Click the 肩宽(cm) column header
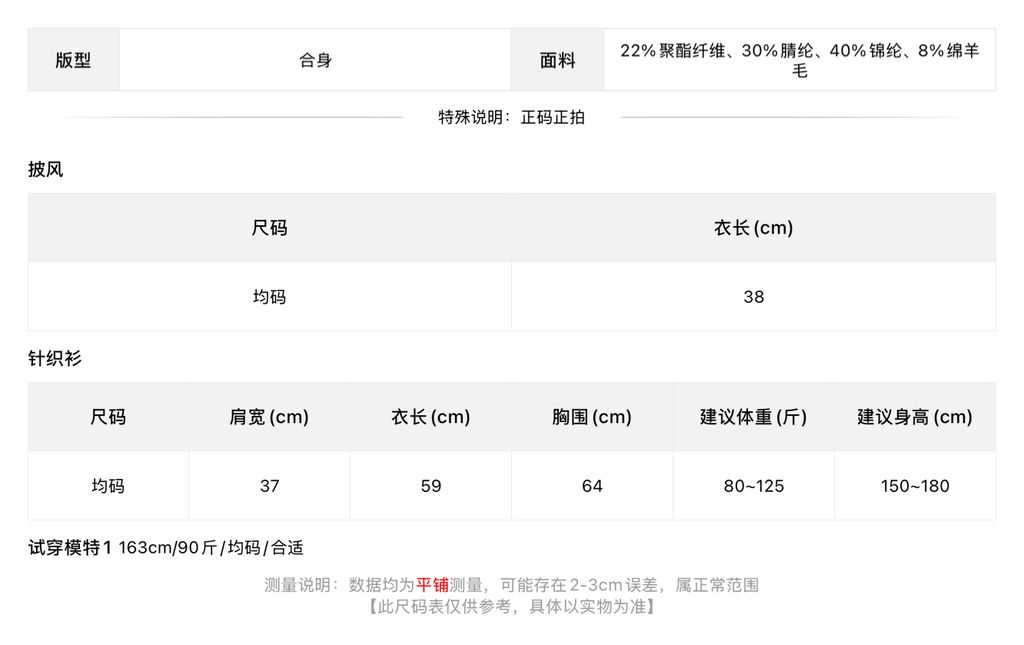 [x=269, y=417]
